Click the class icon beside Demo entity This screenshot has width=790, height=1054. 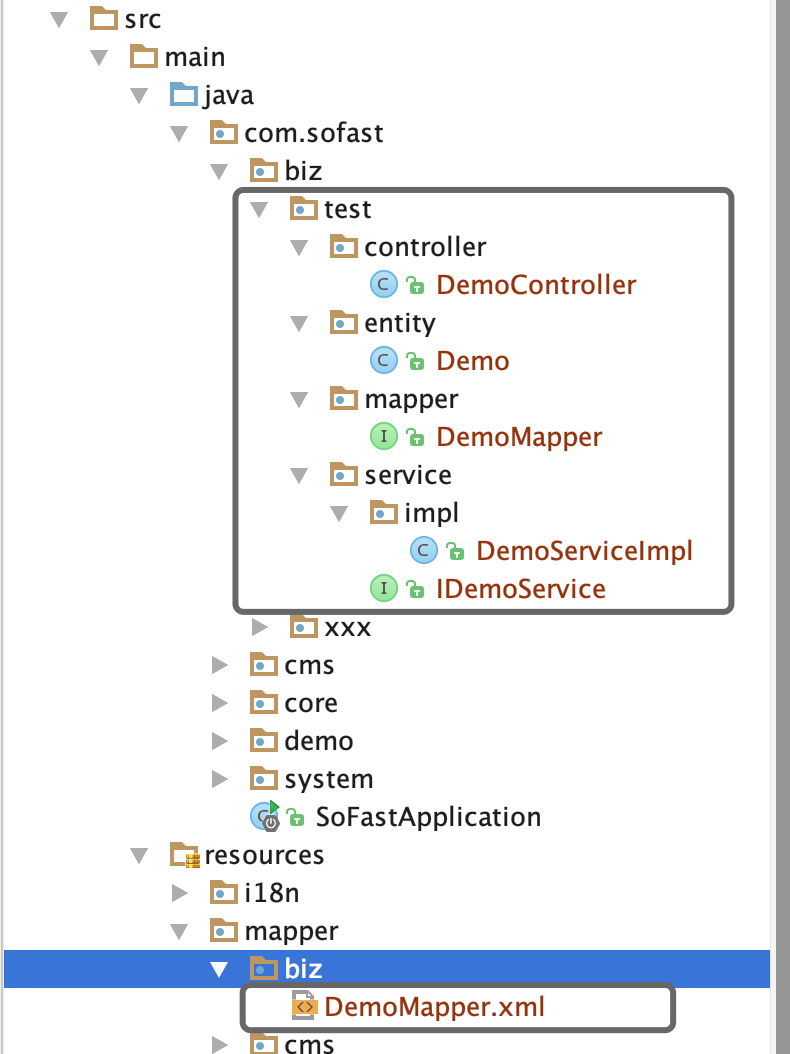click(383, 361)
